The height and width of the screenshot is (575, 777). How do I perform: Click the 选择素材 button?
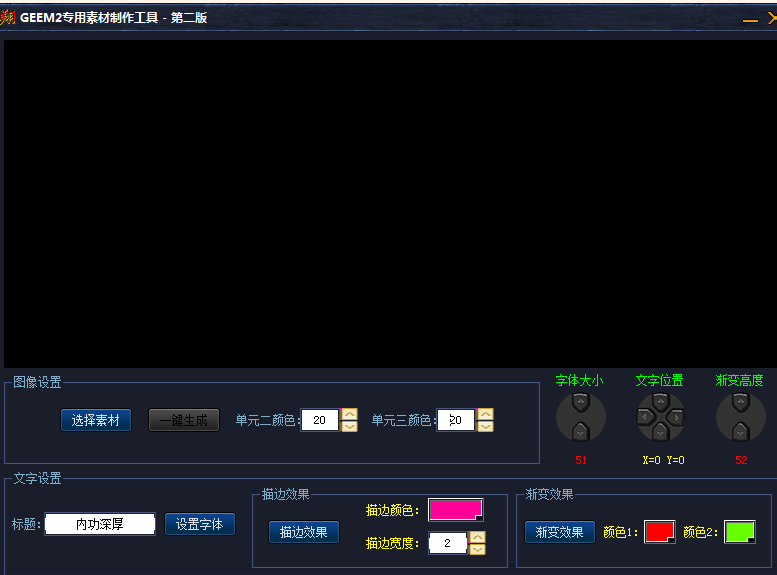pyautogui.click(x=96, y=420)
